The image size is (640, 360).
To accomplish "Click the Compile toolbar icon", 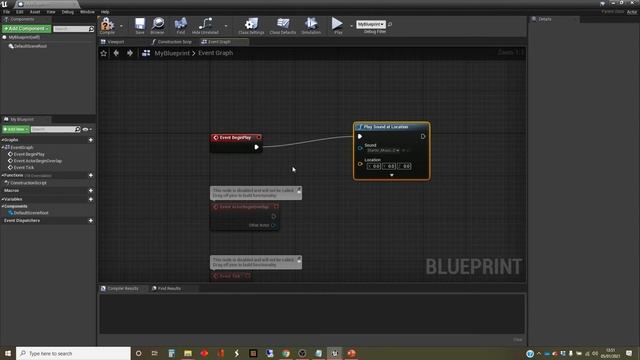I will [x=107, y=26].
